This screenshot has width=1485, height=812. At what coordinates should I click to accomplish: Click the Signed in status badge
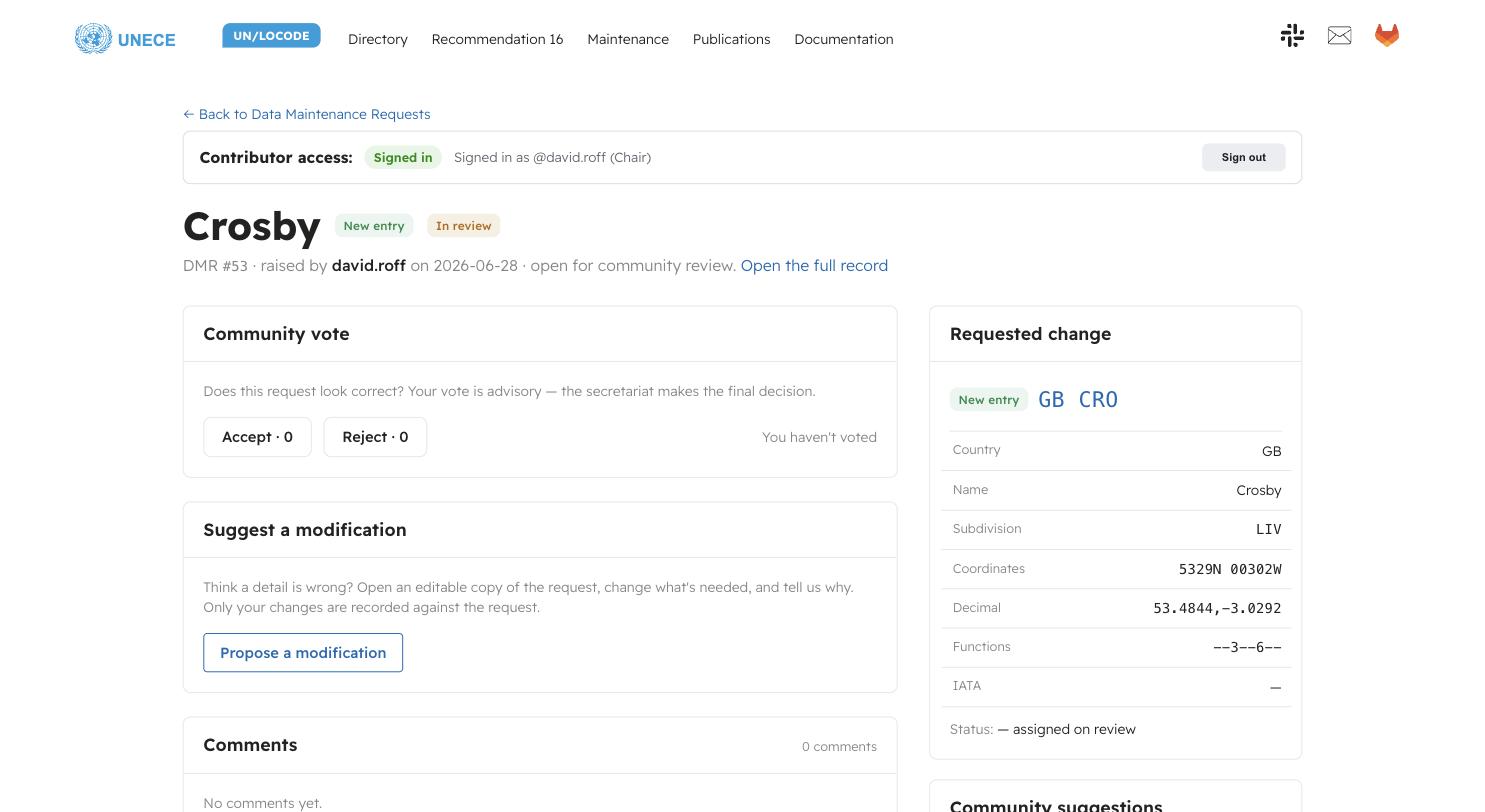coord(403,157)
